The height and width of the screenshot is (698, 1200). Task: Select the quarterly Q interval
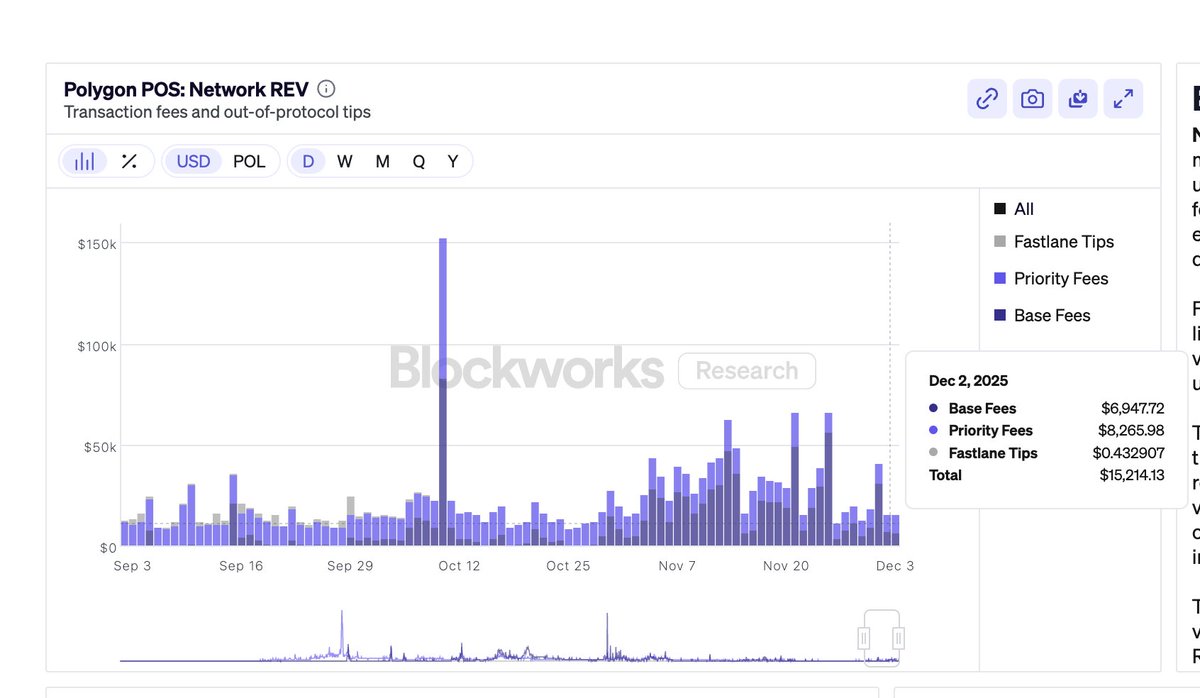pyautogui.click(x=419, y=161)
